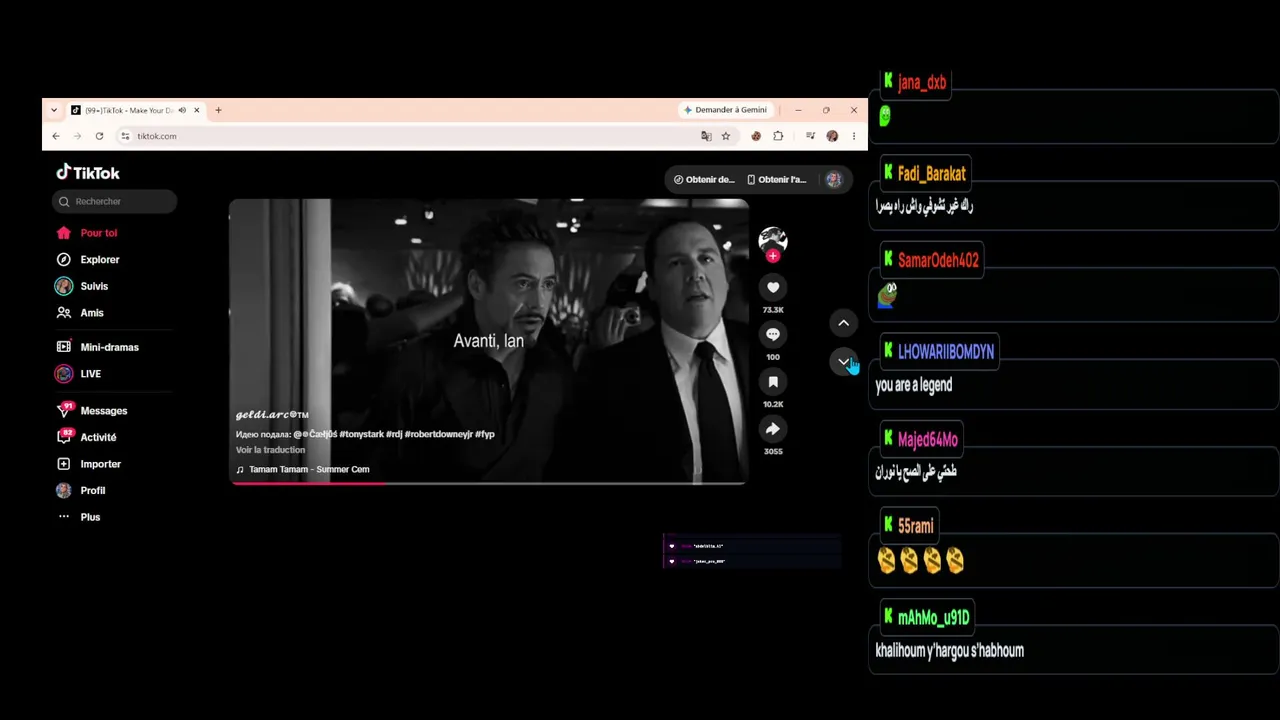
Task: Open the Explorer compass icon
Action: tap(64, 259)
